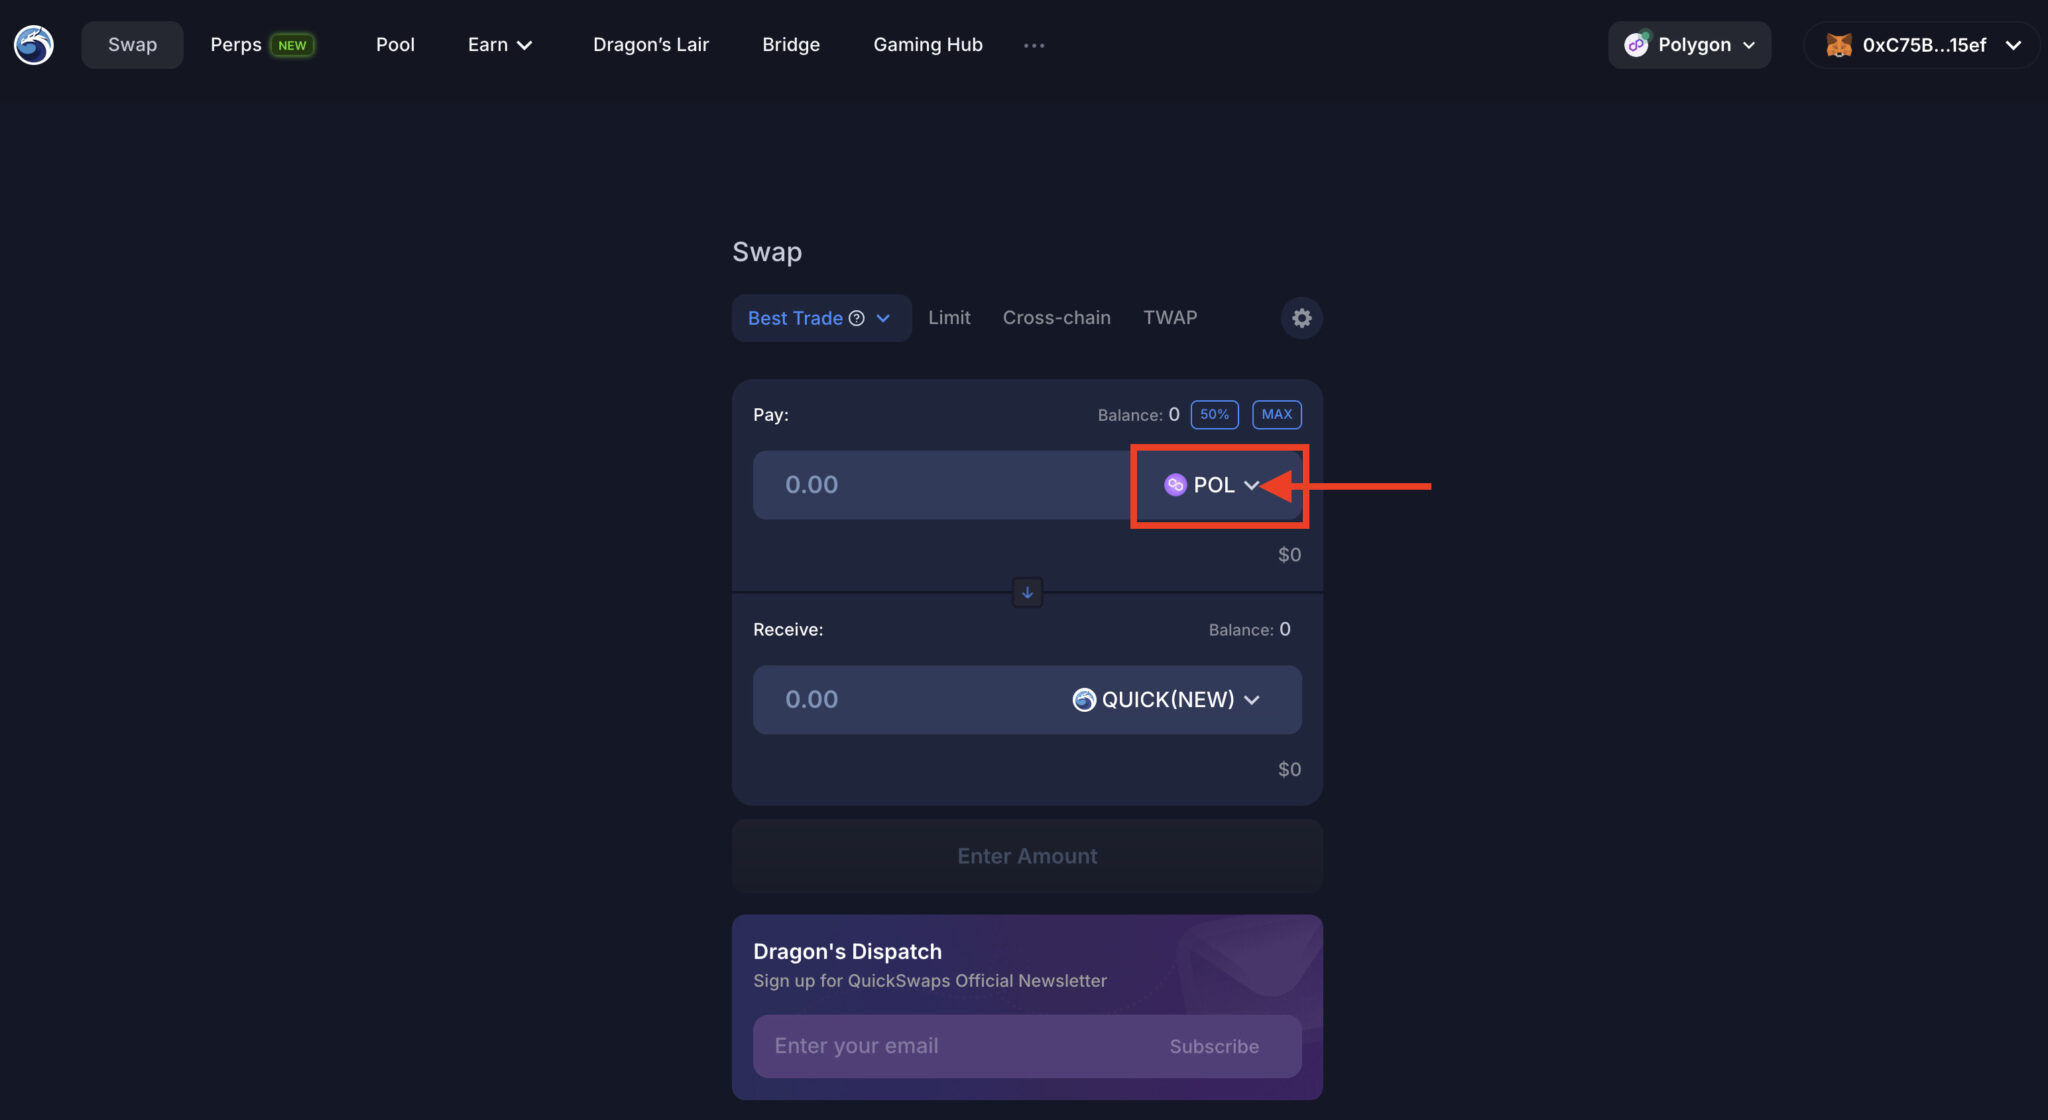The height and width of the screenshot is (1120, 2048).
Task: Open the more options ellipsis menu
Action: coord(1034,45)
